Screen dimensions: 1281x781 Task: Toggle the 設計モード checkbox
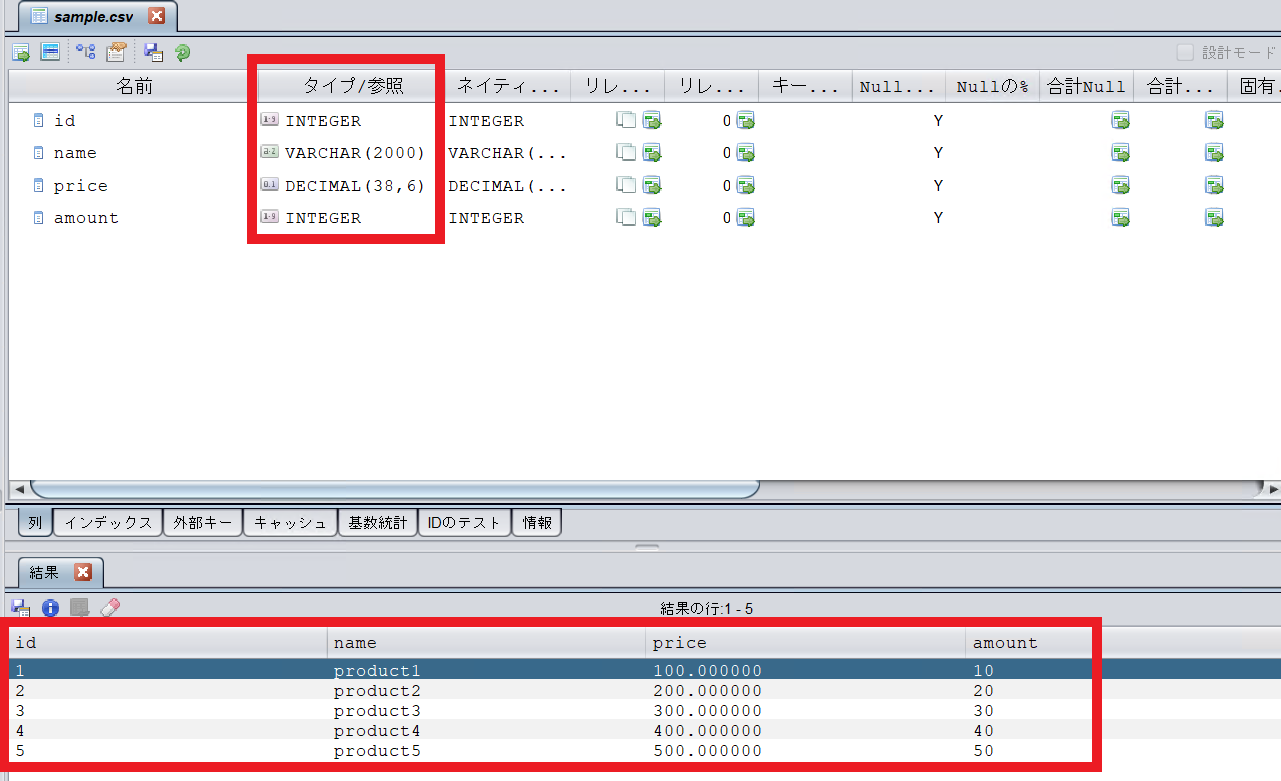pyautogui.click(x=1185, y=52)
